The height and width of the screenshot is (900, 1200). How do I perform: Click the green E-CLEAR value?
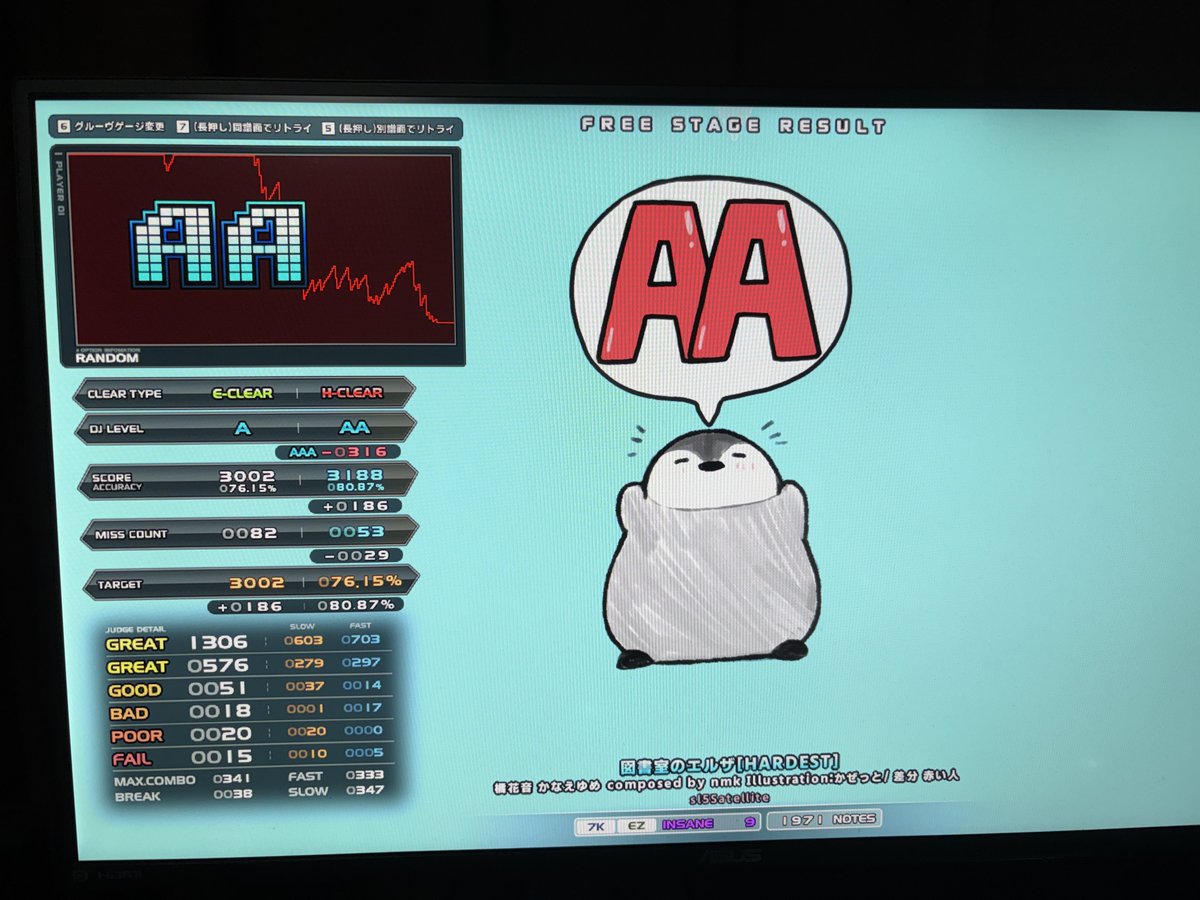[x=242, y=393]
